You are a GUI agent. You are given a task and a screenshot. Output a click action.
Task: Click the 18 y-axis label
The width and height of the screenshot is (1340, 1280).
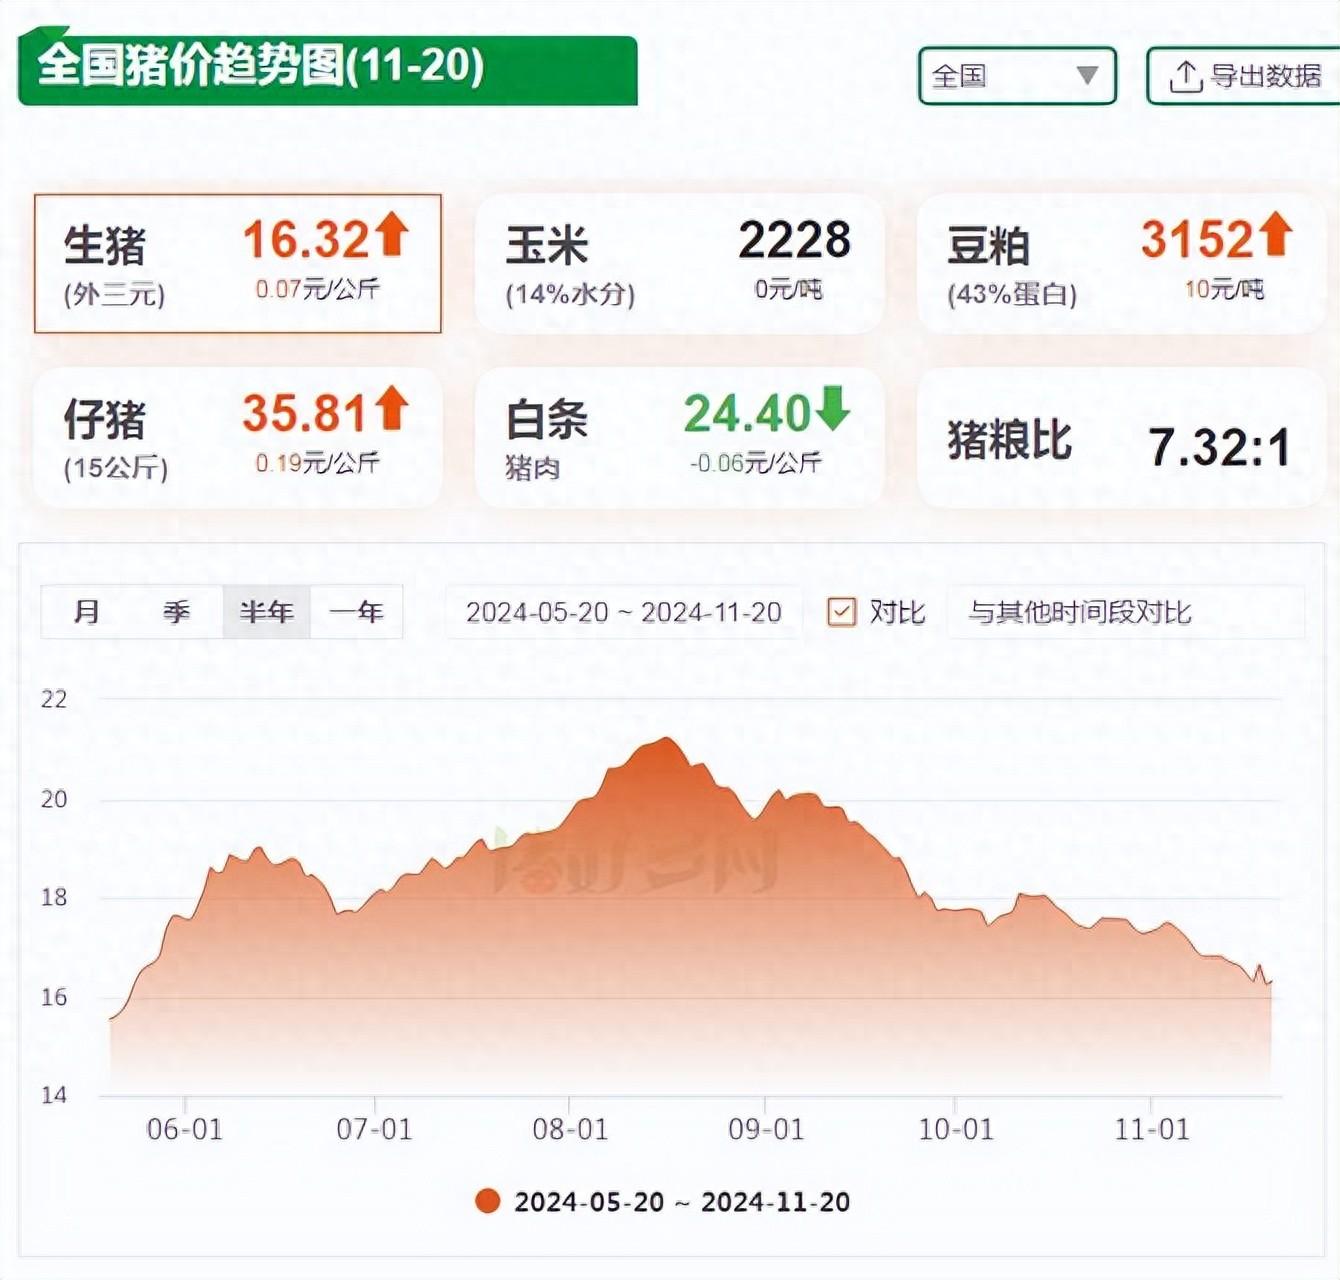point(54,897)
